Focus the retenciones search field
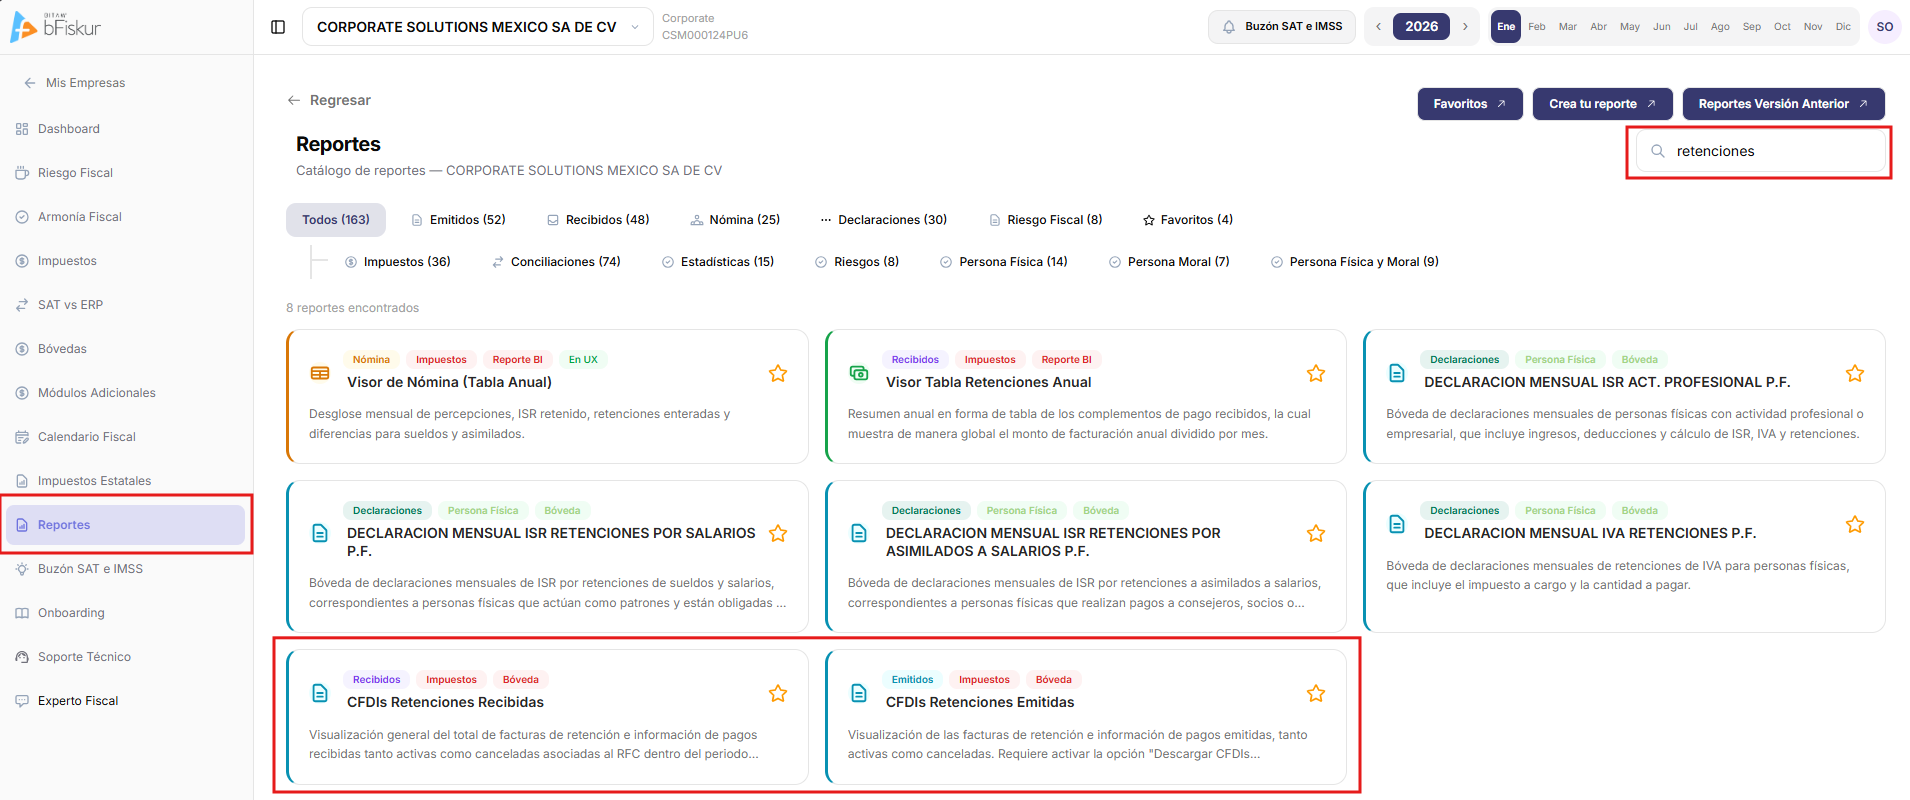The image size is (1910, 800). 1760,151
